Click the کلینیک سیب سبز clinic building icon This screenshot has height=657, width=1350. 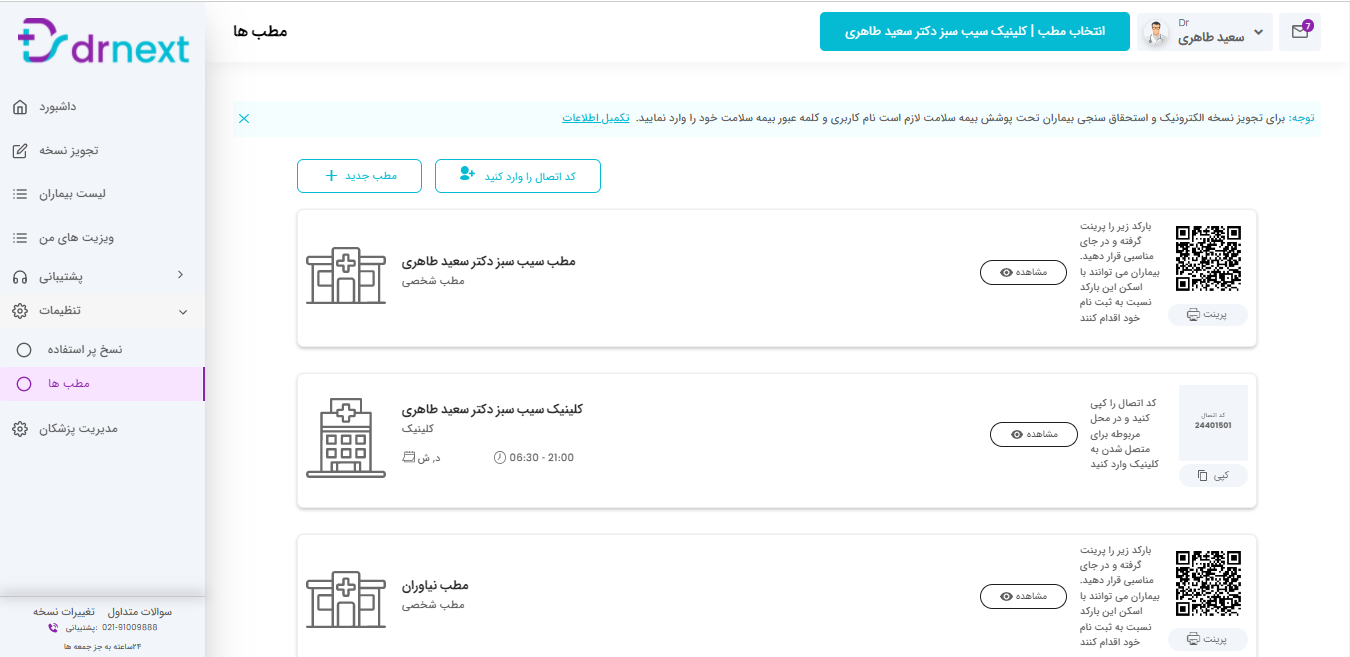(x=346, y=437)
